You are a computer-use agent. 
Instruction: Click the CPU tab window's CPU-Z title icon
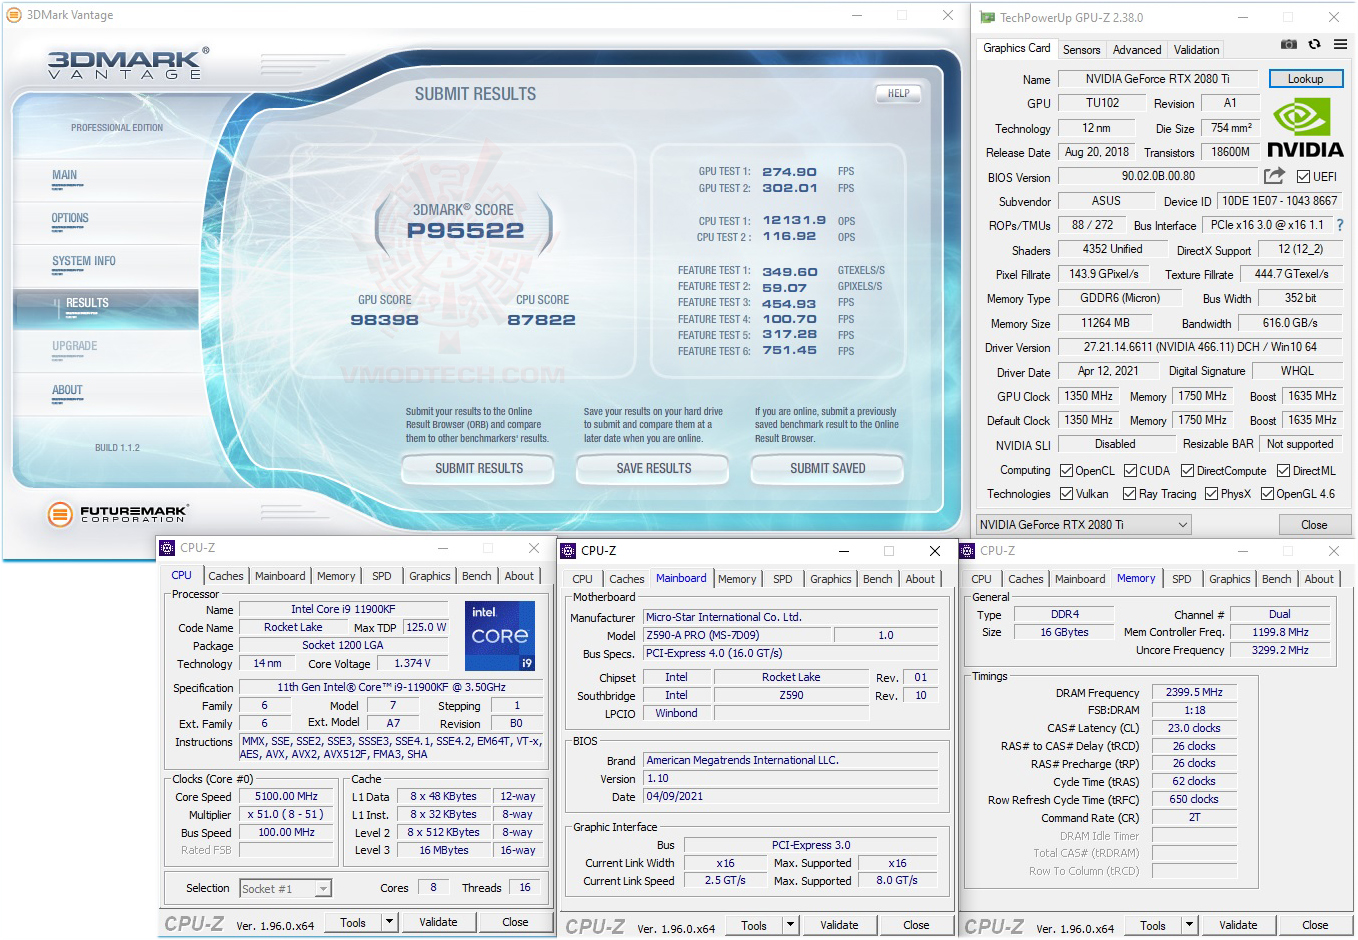click(167, 548)
